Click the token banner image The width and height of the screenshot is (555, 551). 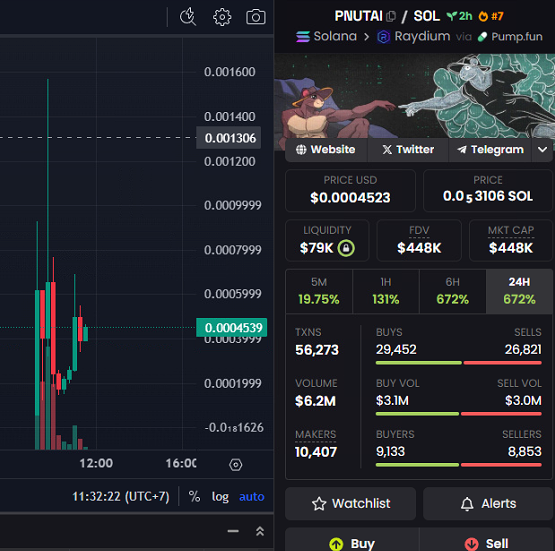pyautogui.click(x=414, y=96)
